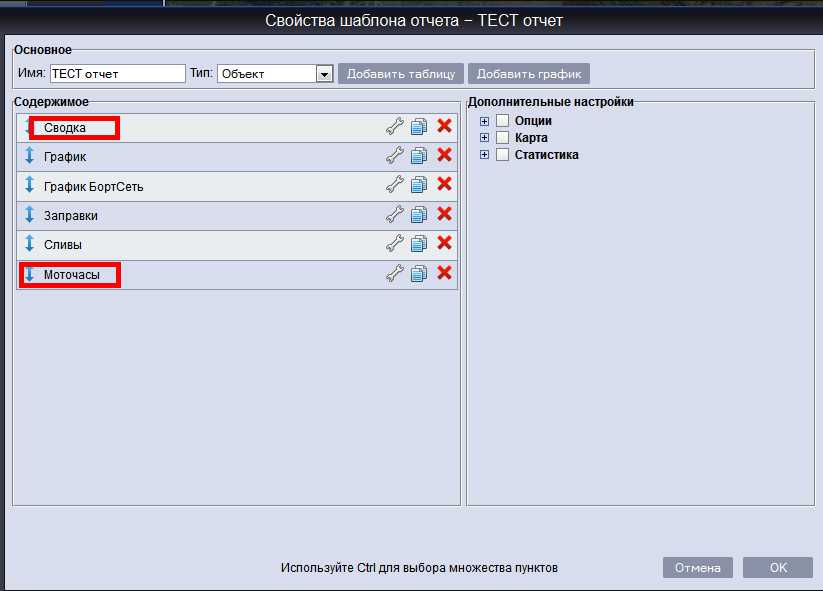
Task: Delete the Сливы table
Action: 445,243
